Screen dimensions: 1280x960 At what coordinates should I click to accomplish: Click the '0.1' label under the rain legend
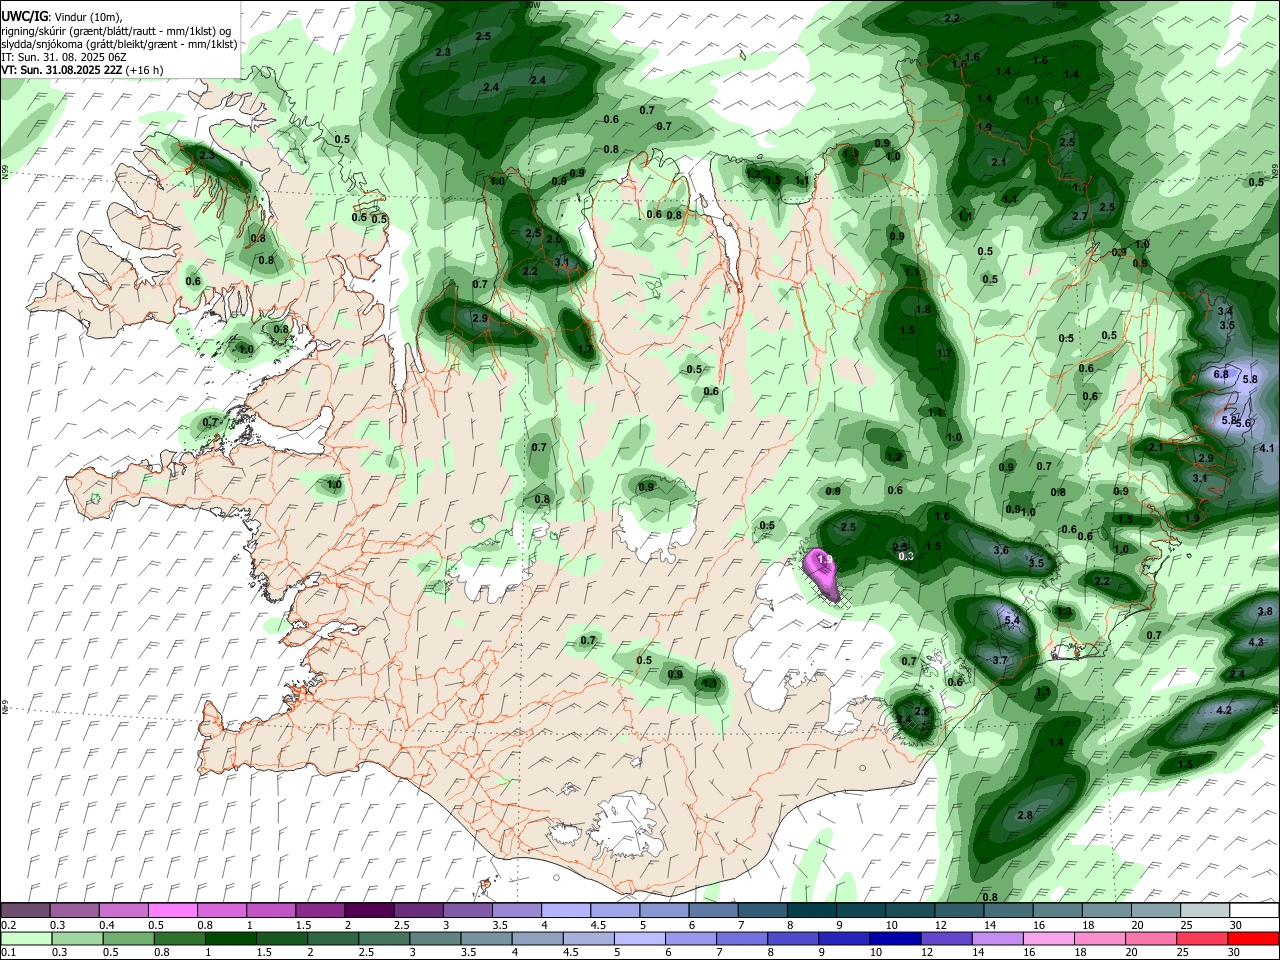coord(9,953)
